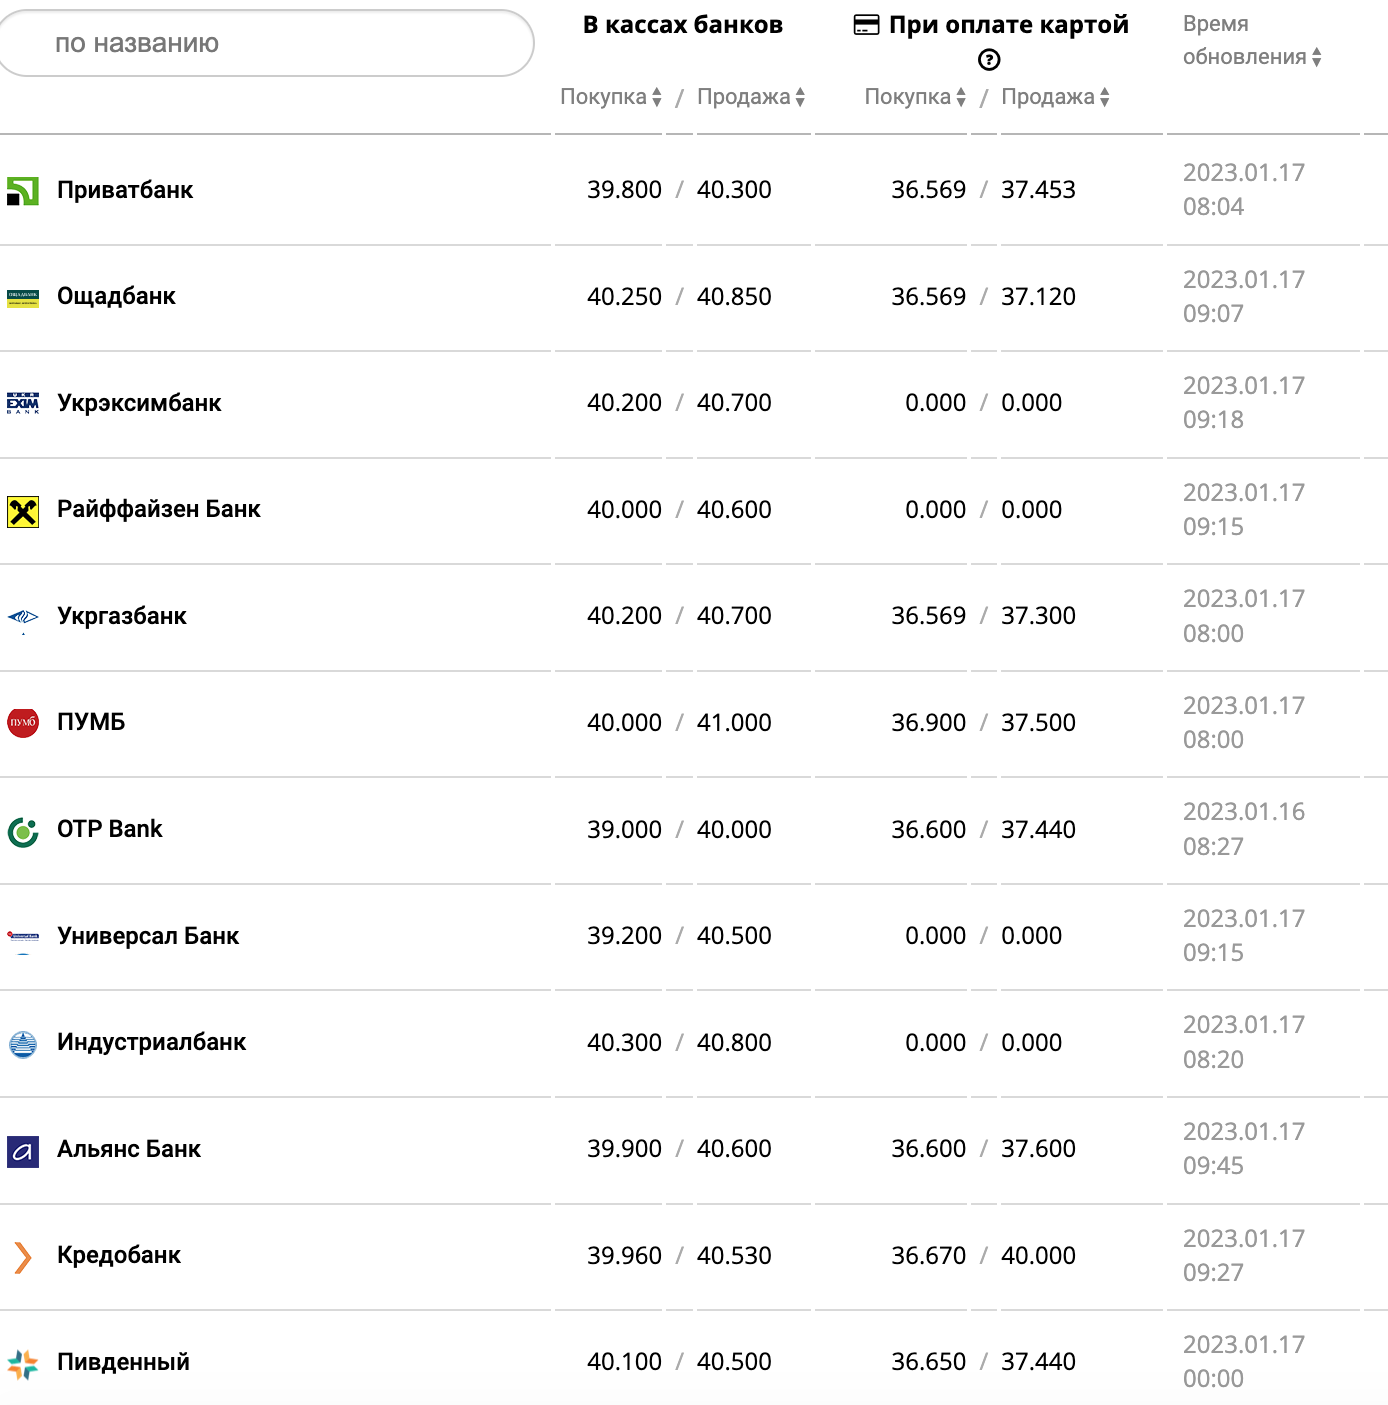1388x1405 pixels.
Task: Click the Приватбанк logo icon
Action: coord(23,190)
